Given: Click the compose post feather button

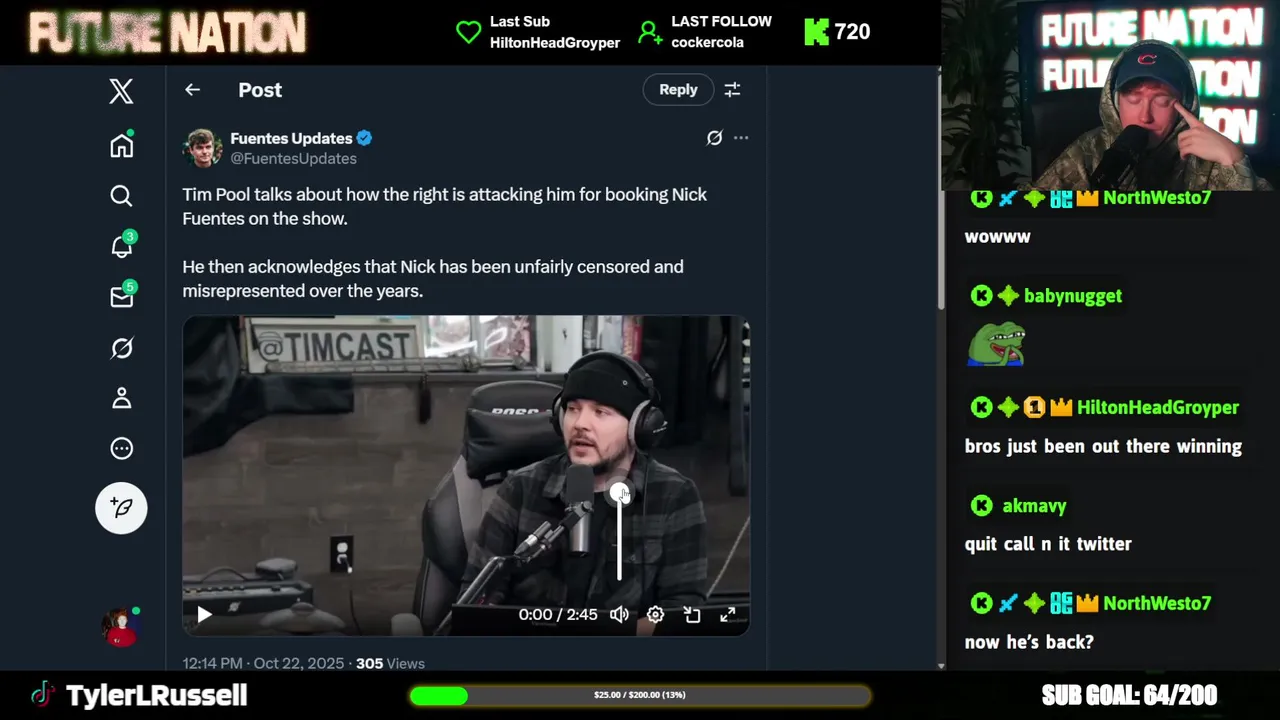Looking at the screenshot, I should click(121, 508).
